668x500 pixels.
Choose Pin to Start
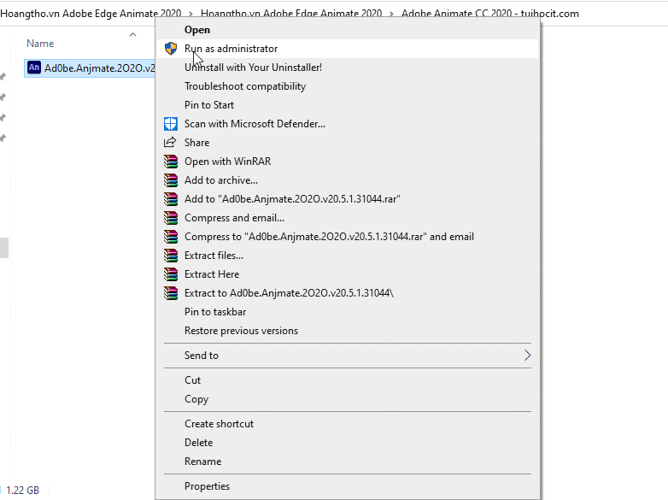(x=348, y=105)
